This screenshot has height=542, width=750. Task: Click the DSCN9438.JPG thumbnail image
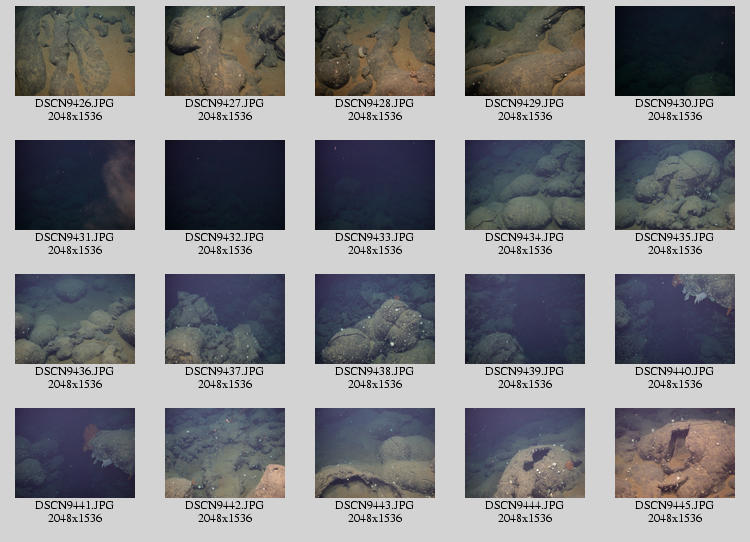[x=375, y=319]
